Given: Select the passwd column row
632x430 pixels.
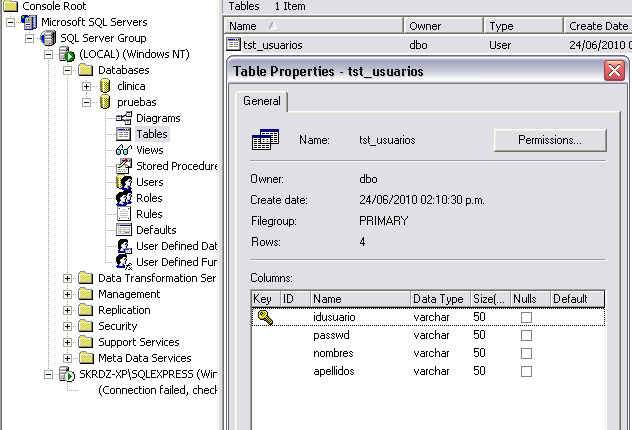Looking at the screenshot, I should tap(428, 335).
